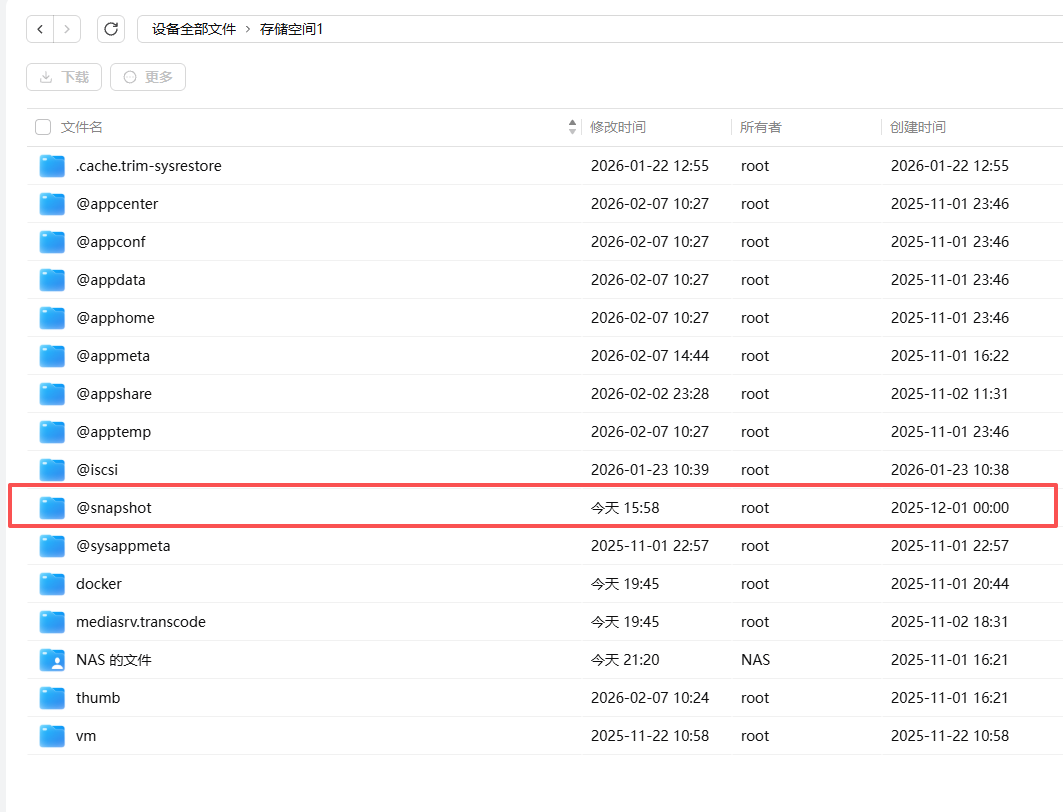Image resolution: width=1063 pixels, height=812 pixels.
Task: Click the @appmeta folder icon
Action: coord(52,356)
